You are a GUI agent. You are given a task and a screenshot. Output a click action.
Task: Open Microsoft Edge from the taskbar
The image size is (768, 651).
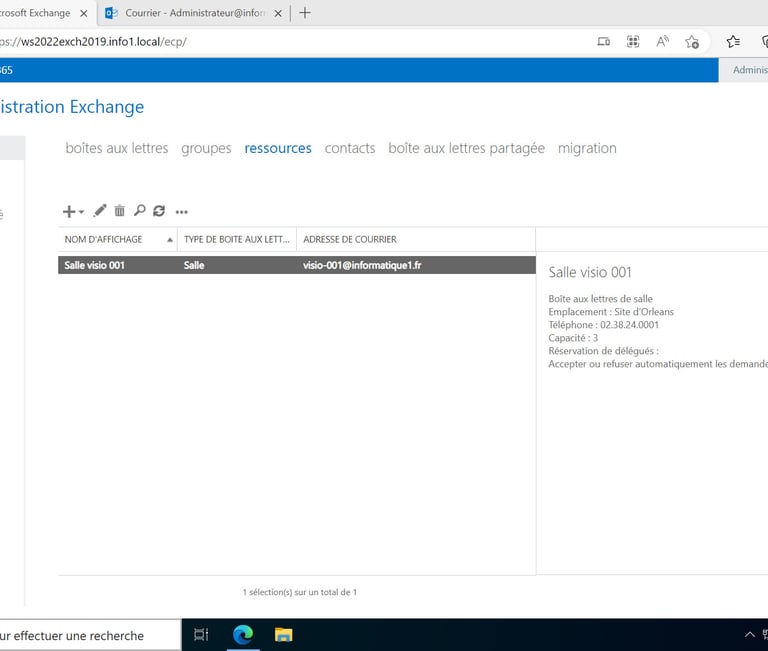click(x=243, y=635)
